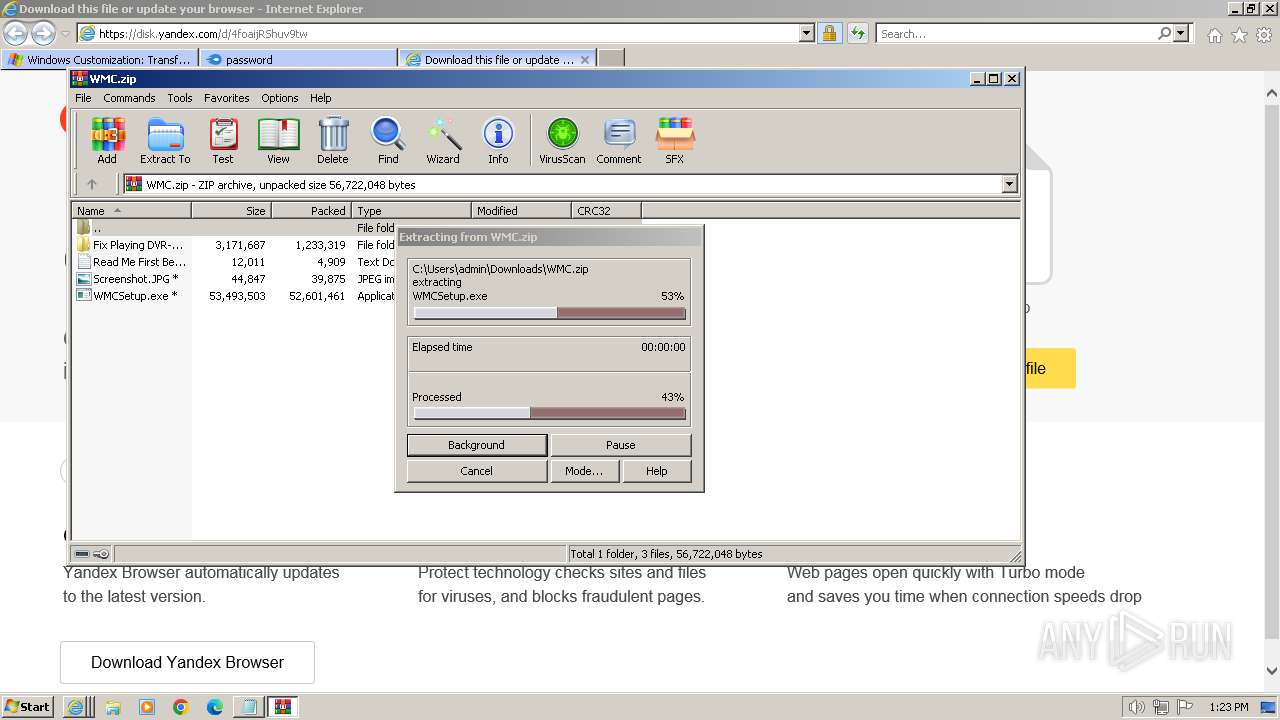Open the browser Tools gear icon

(x=1264, y=35)
